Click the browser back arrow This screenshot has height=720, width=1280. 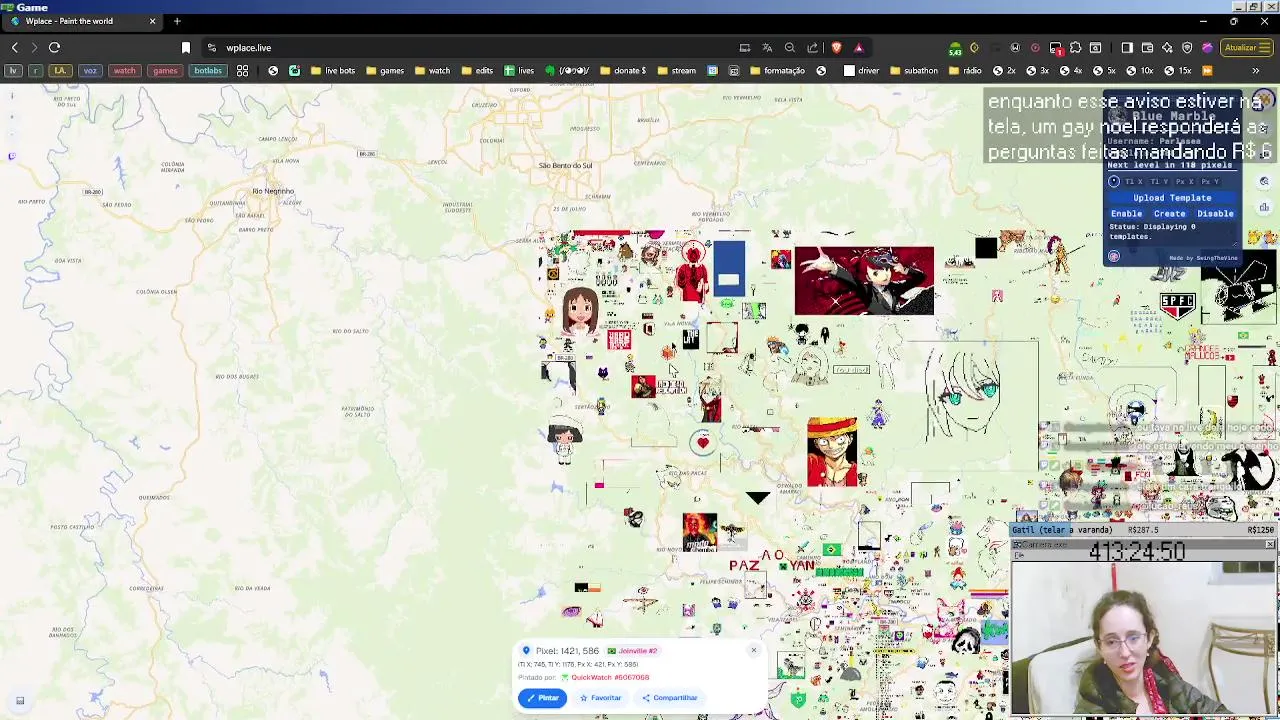coord(15,47)
